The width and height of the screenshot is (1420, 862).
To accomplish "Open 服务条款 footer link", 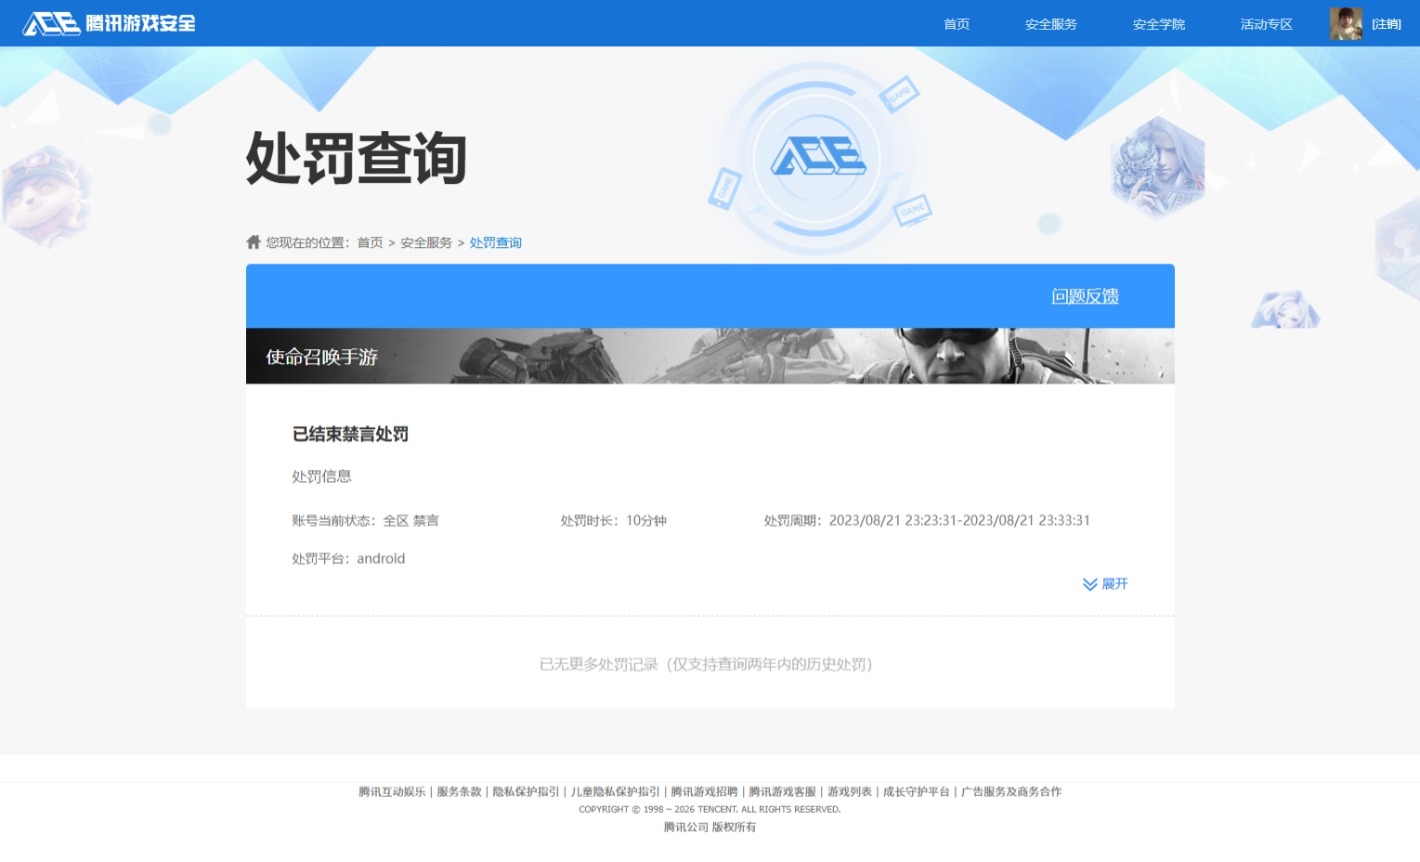I will pos(459,792).
